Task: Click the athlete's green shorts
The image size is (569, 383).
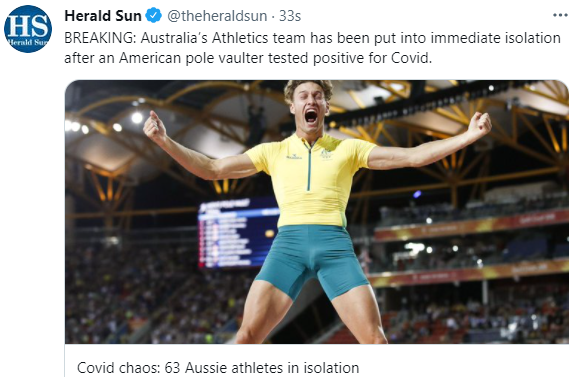Action: point(312,261)
